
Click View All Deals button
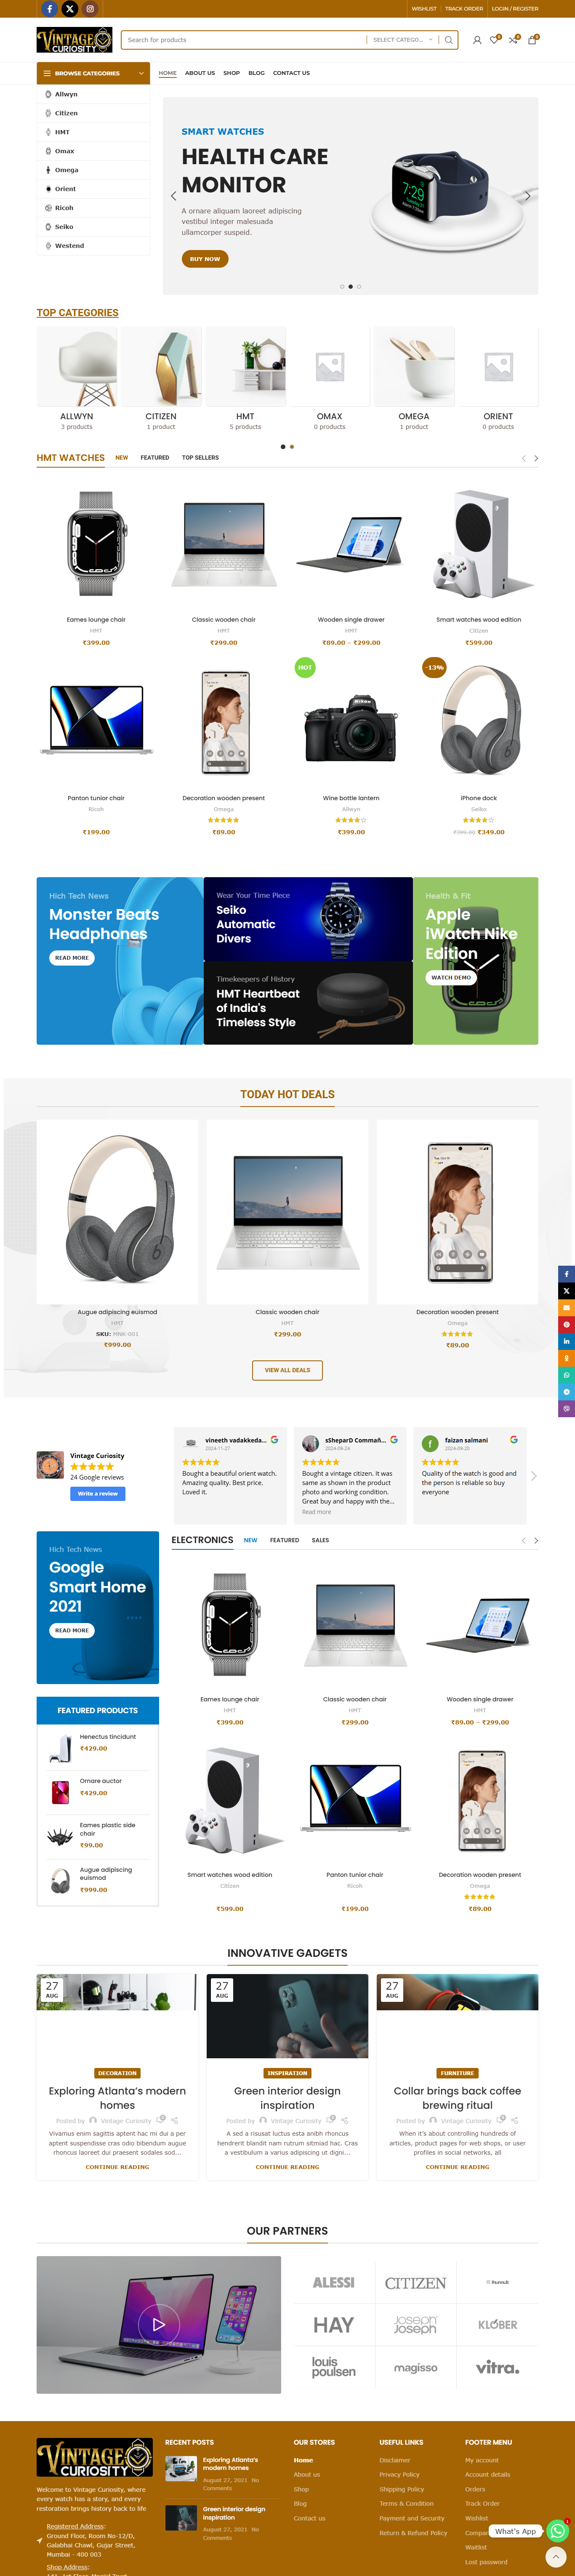point(287,1370)
